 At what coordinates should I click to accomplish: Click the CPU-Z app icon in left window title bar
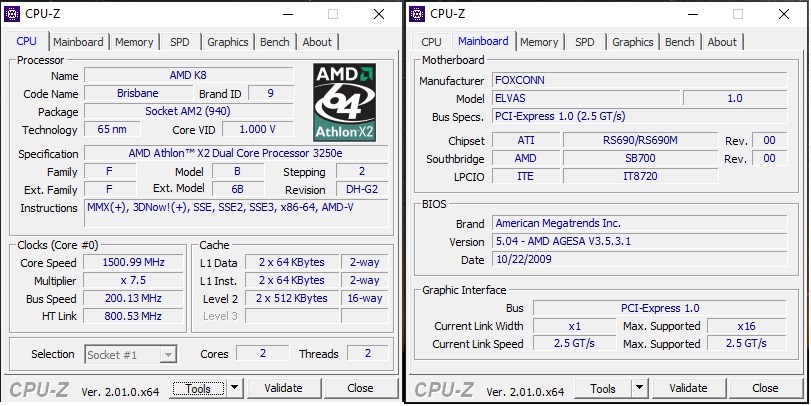tap(12, 14)
